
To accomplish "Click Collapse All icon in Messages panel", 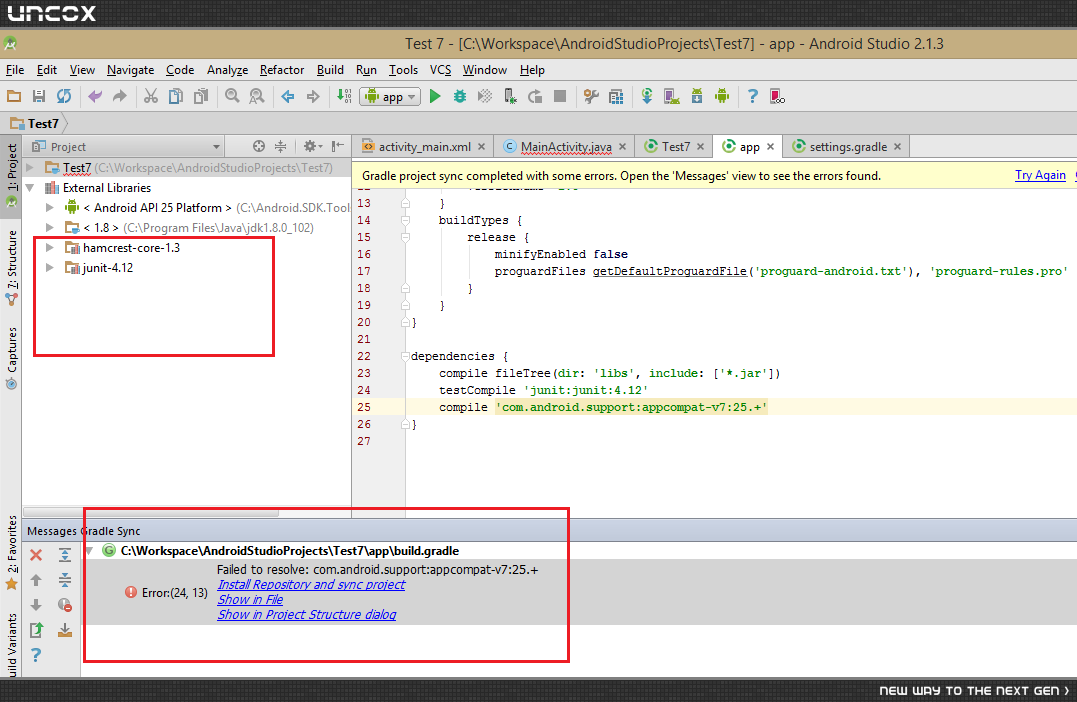I will [x=65, y=580].
